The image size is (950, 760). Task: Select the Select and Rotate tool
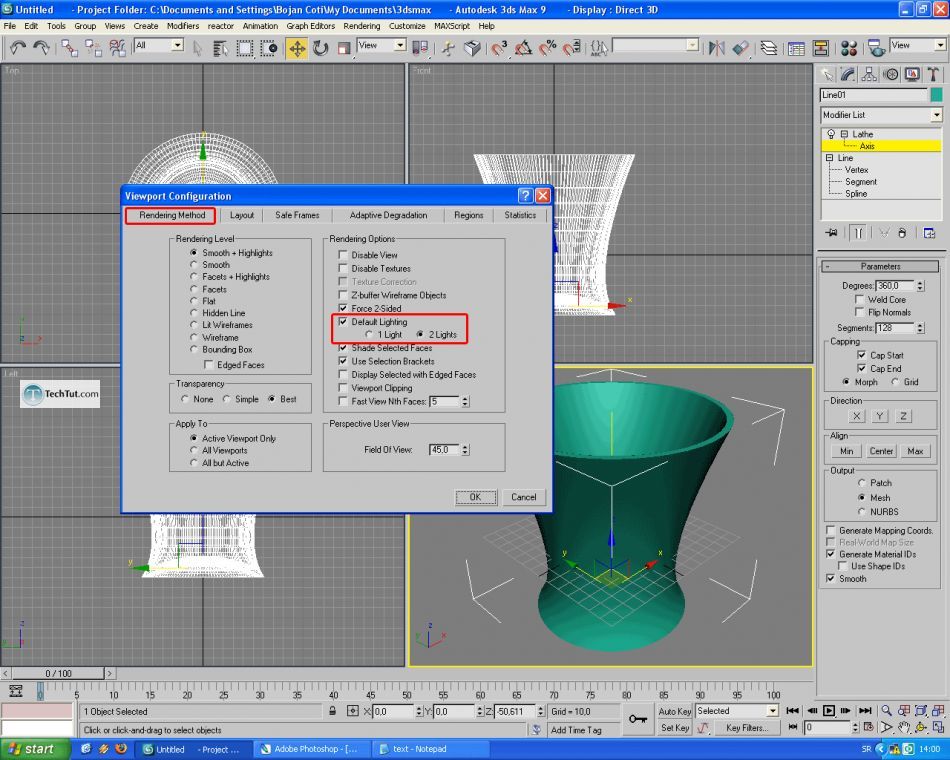point(320,47)
